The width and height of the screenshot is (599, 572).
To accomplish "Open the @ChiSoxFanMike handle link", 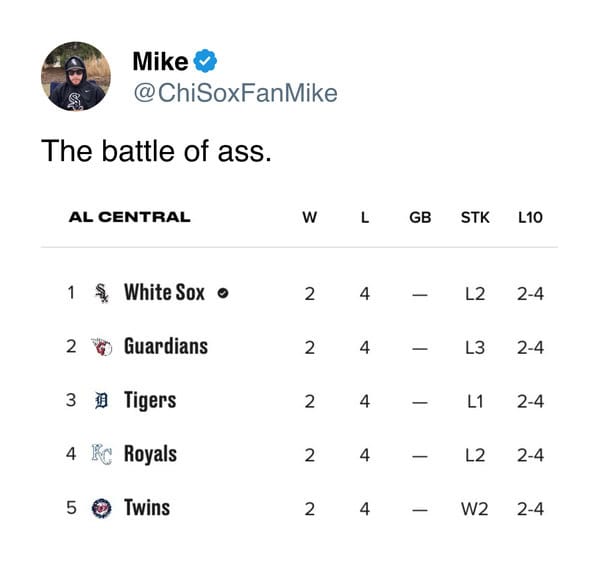I will tap(235, 93).
